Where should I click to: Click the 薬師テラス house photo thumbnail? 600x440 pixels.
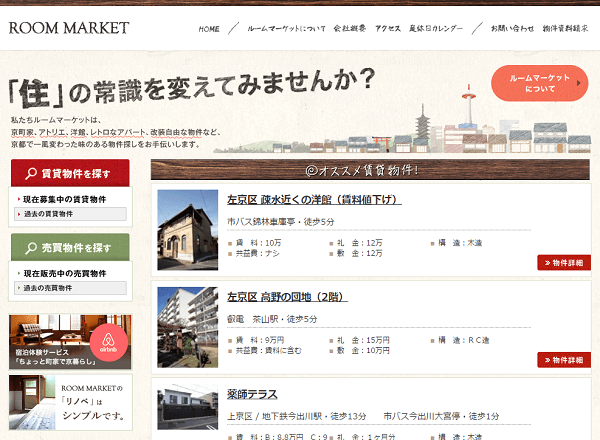tap(188, 407)
